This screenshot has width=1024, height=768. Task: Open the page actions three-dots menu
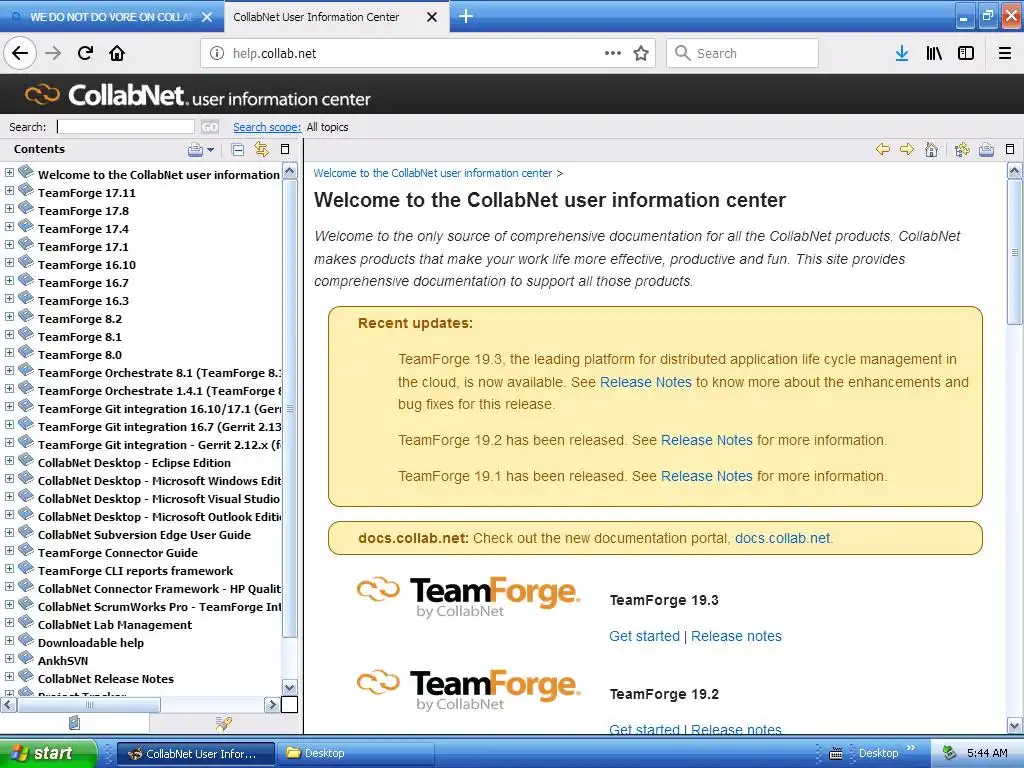[613, 53]
